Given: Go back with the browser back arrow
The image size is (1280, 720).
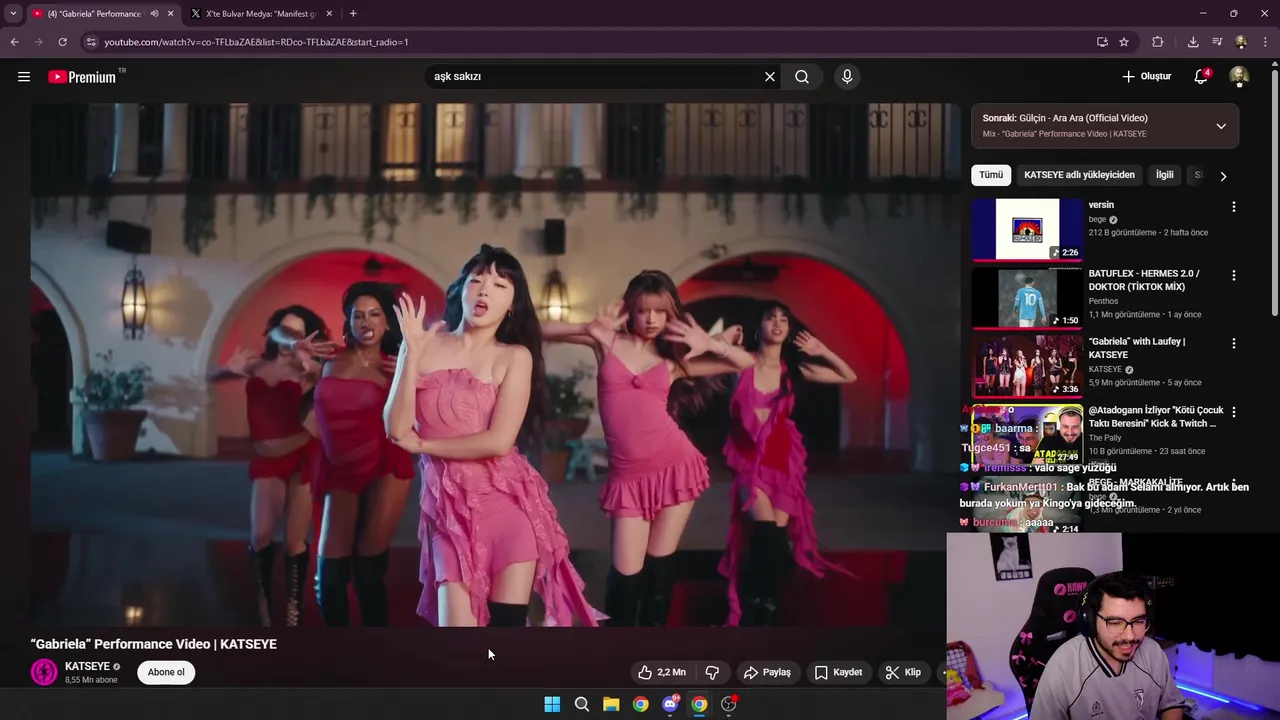Looking at the screenshot, I should click(x=14, y=42).
